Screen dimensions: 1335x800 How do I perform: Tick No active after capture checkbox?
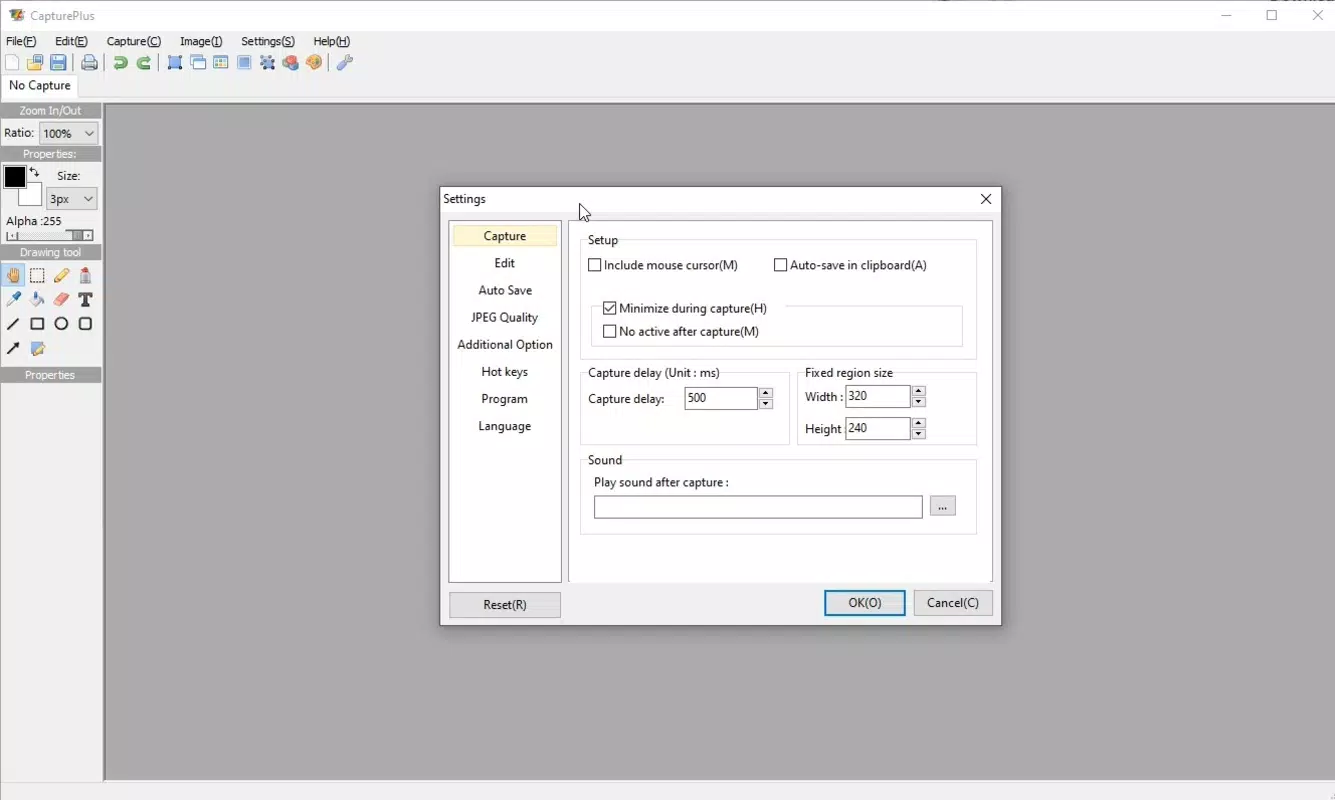tap(610, 332)
